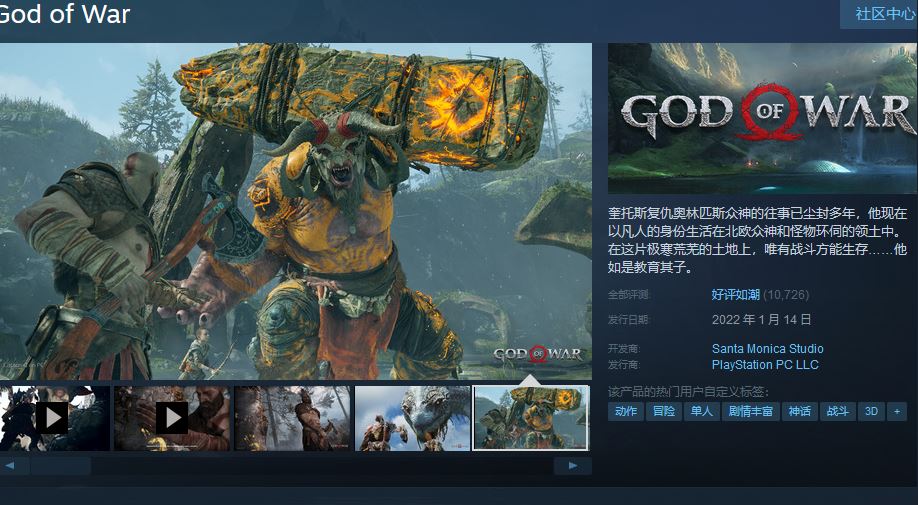Select the 冒险 tag

point(662,411)
